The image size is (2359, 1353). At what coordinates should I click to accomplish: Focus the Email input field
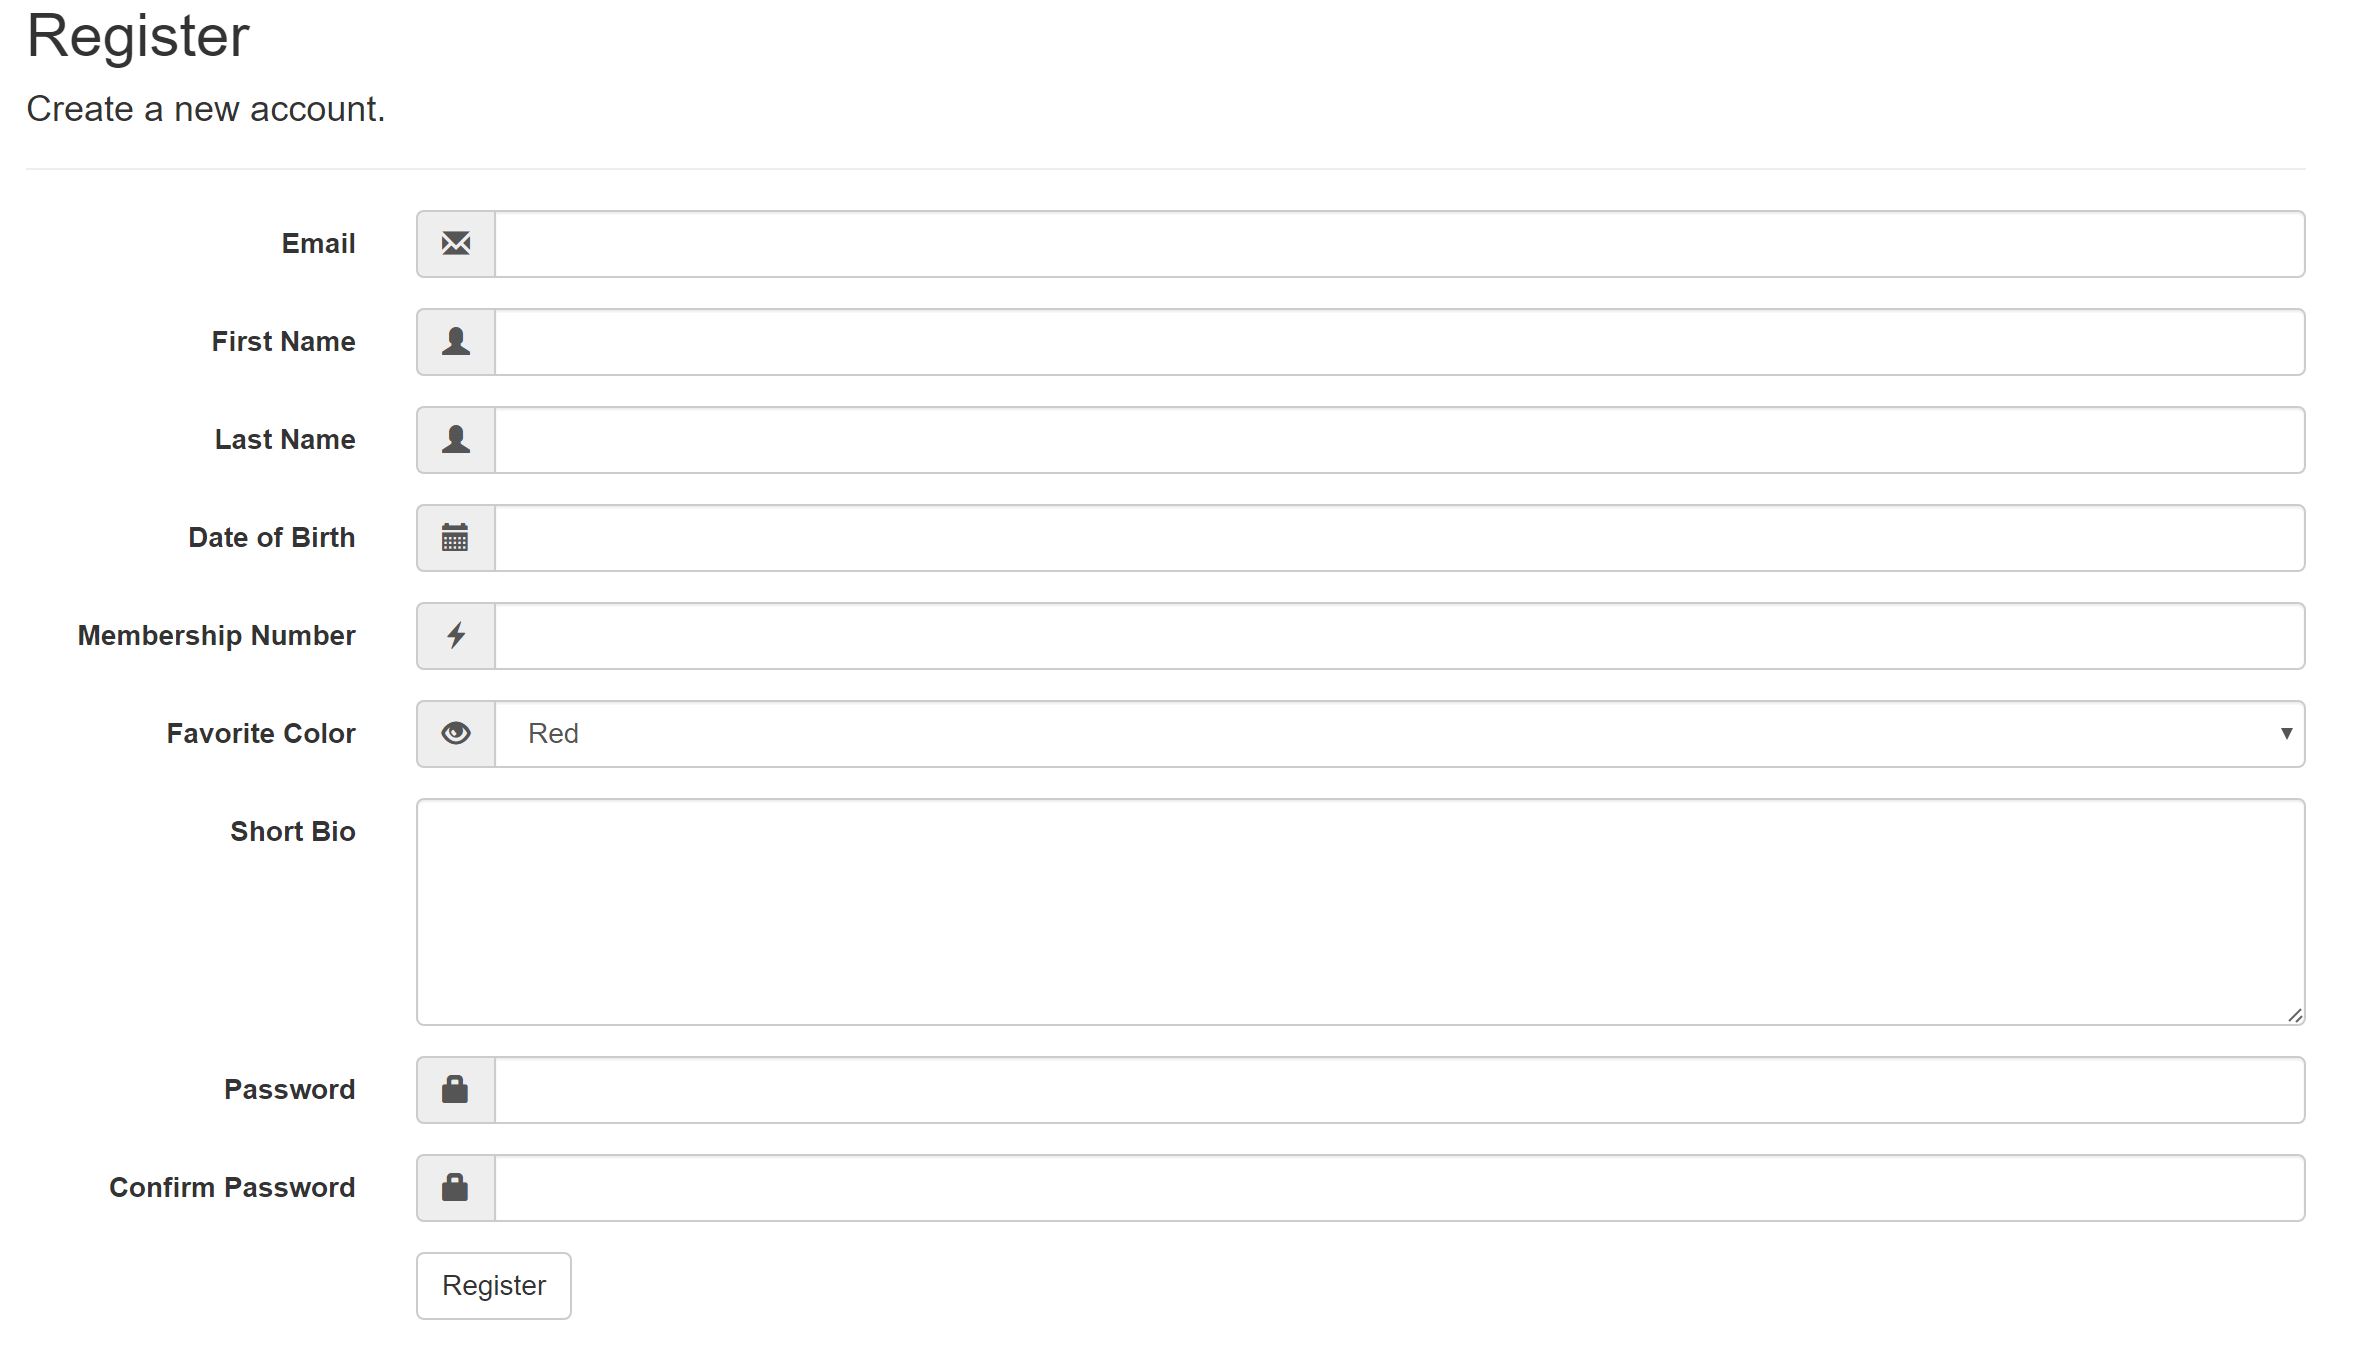click(x=1400, y=244)
